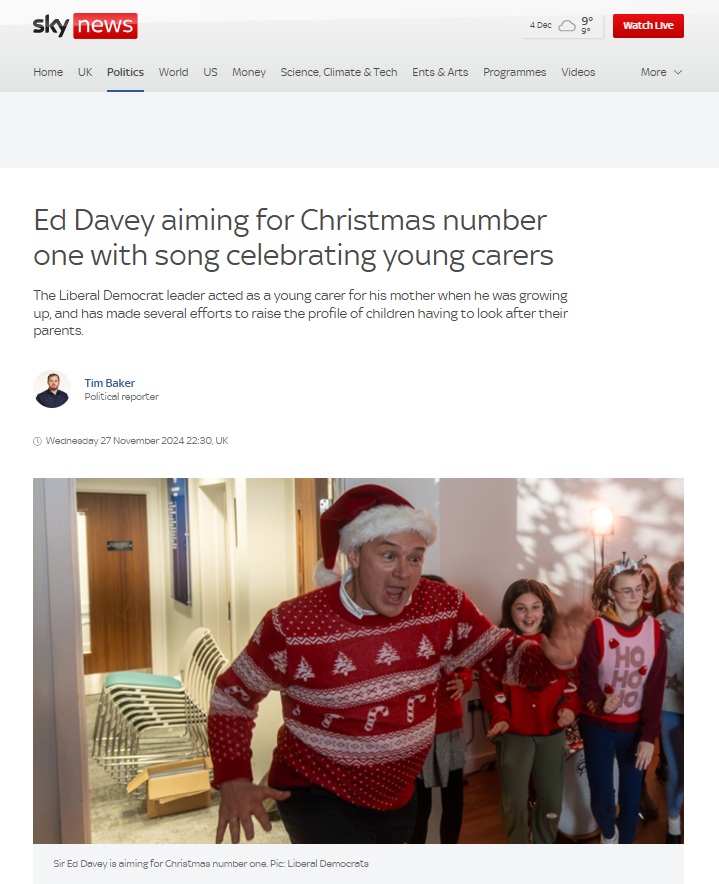Open the World section
Viewport: 719px width, 884px height.
[173, 72]
